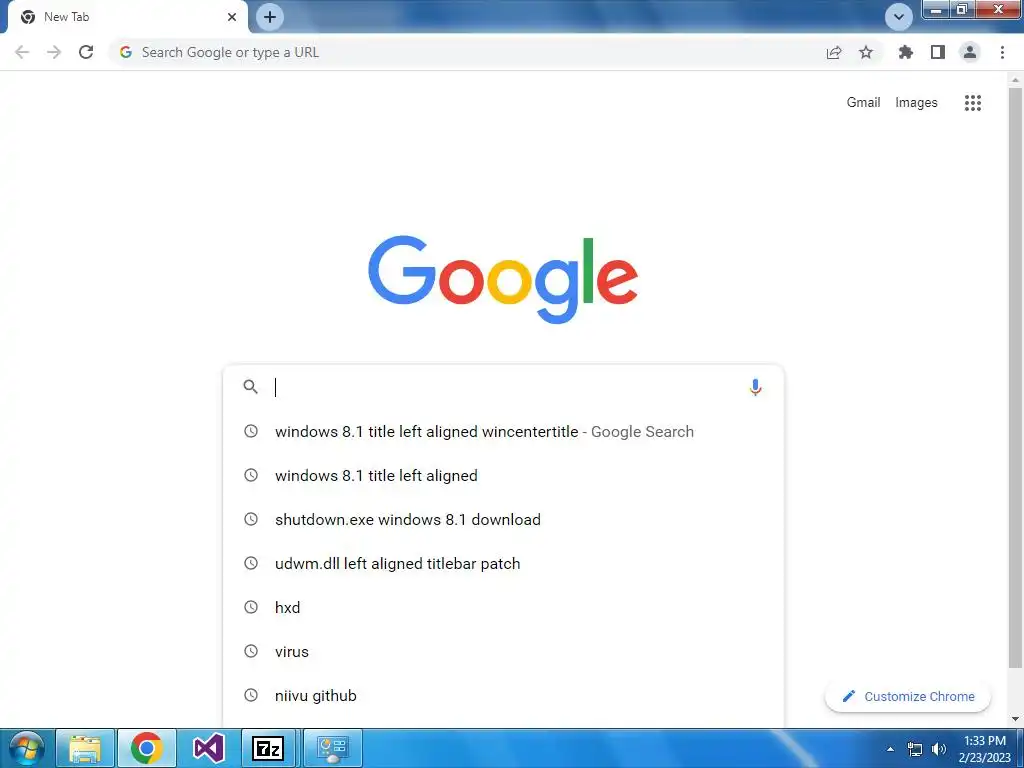1024x768 pixels.
Task: Click the Google icon in address bar
Action: click(x=126, y=52)
